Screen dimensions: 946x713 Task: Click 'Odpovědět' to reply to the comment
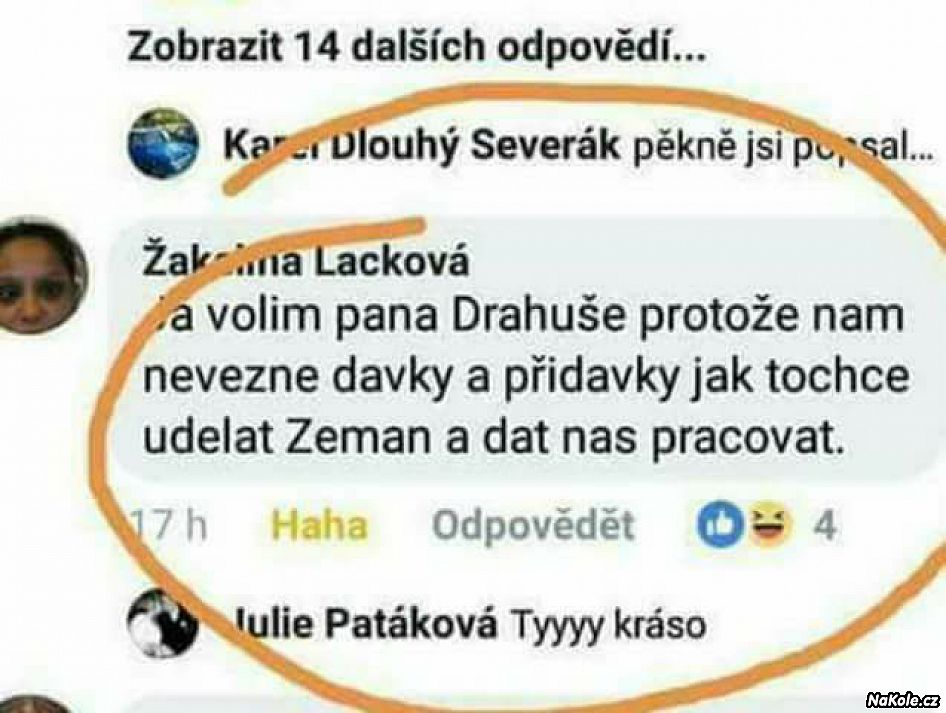(x=533, y=526)
